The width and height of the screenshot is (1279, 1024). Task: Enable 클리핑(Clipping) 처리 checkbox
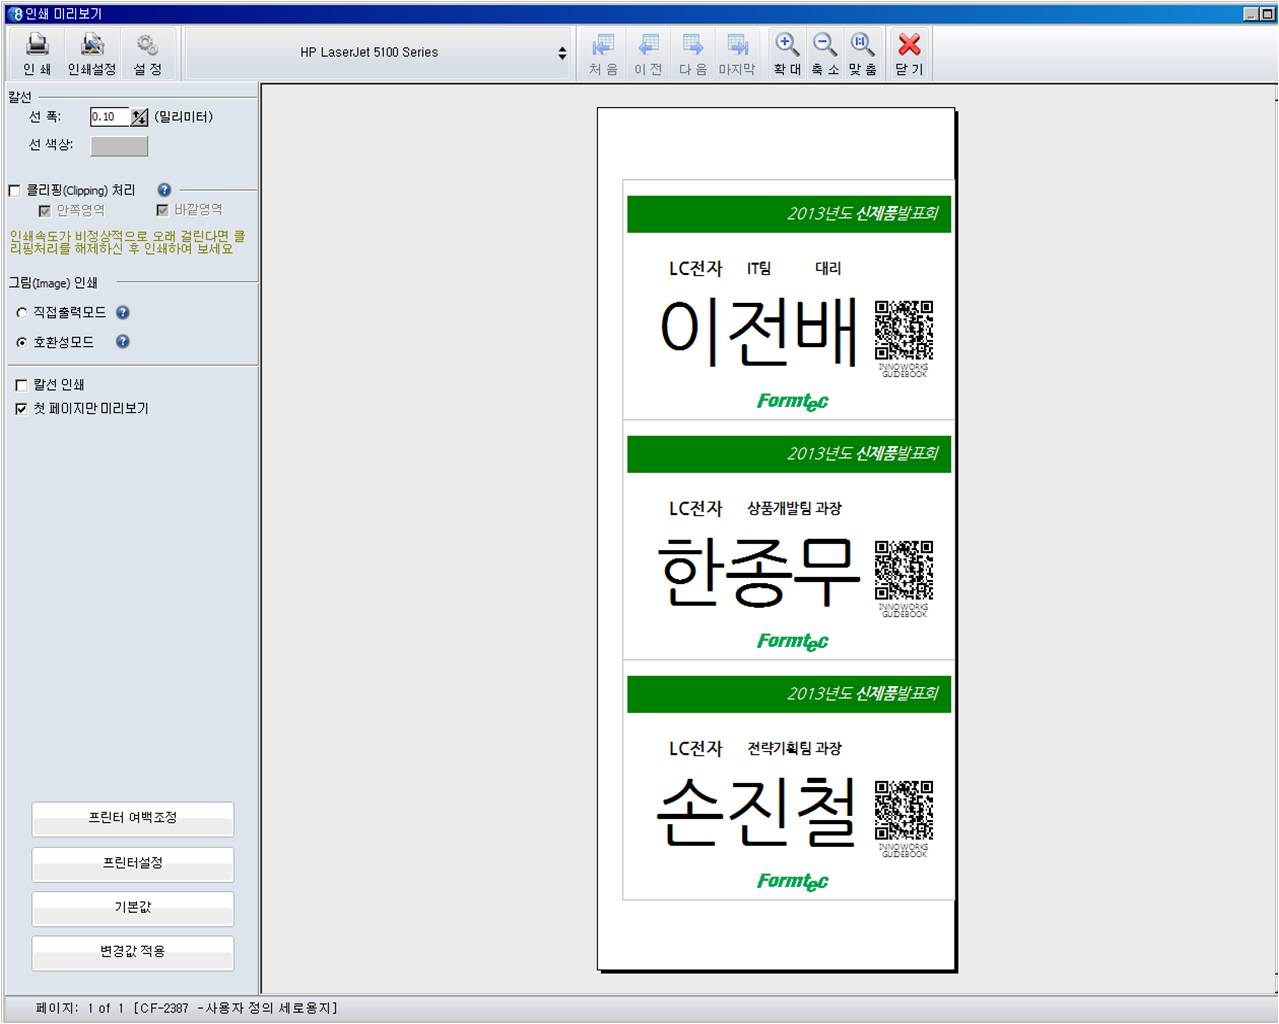point(15,190)
